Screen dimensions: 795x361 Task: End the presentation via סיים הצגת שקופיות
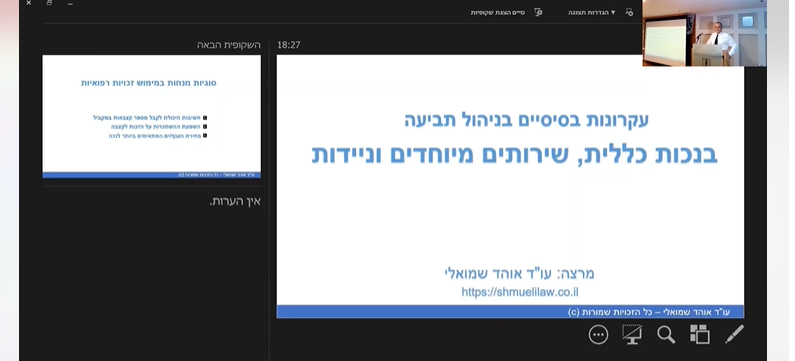(497, 12)
